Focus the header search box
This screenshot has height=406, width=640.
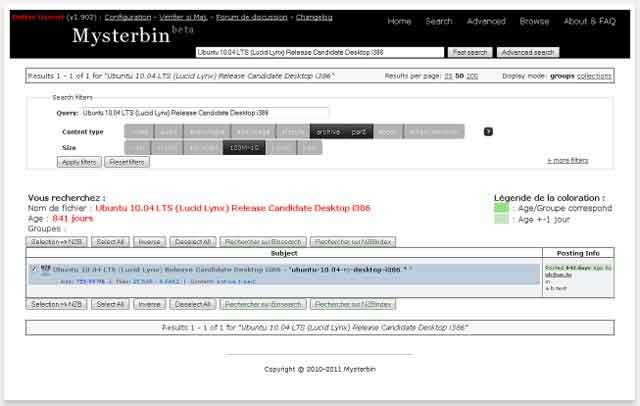(x=320, y=52)
